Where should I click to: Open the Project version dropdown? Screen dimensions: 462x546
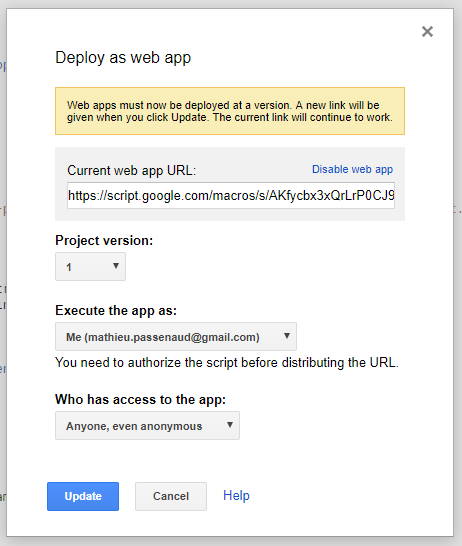pos(91,267)
